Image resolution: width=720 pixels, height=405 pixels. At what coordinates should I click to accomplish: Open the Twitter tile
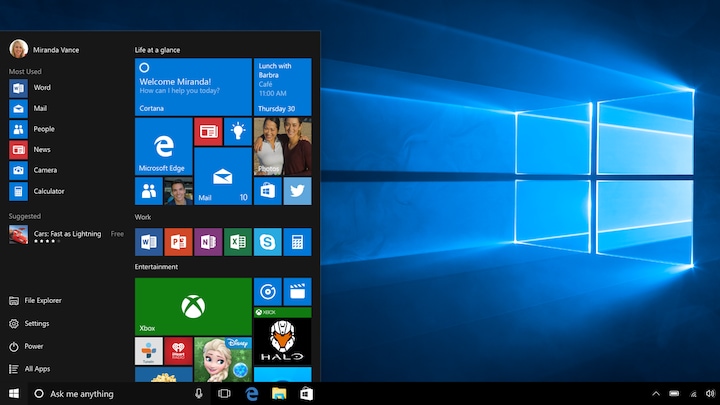point(298,191)
